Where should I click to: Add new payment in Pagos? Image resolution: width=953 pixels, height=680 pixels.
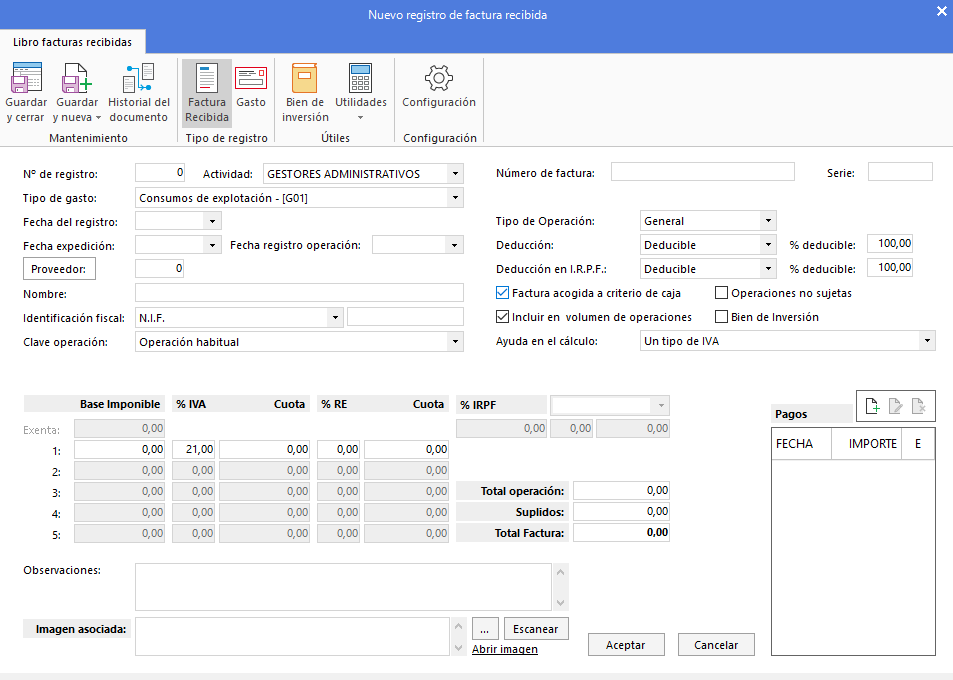(872, 405)
